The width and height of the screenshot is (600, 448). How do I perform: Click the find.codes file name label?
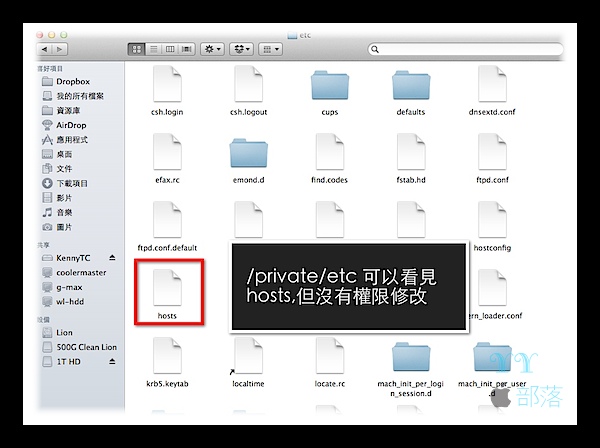point(329,180)
